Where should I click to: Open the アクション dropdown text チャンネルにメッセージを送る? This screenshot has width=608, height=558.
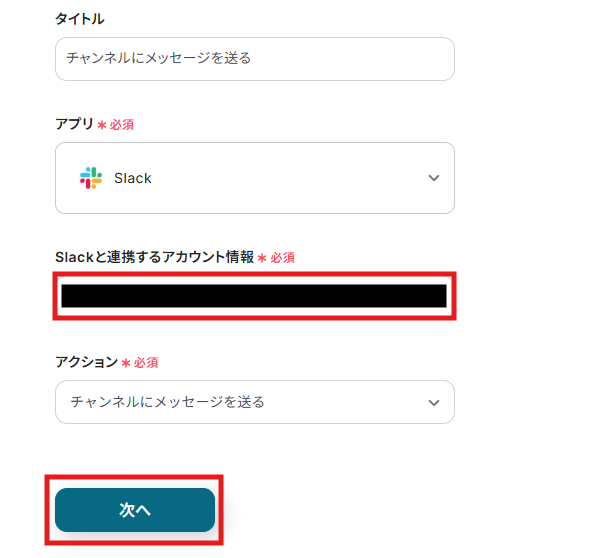point(168,402)
